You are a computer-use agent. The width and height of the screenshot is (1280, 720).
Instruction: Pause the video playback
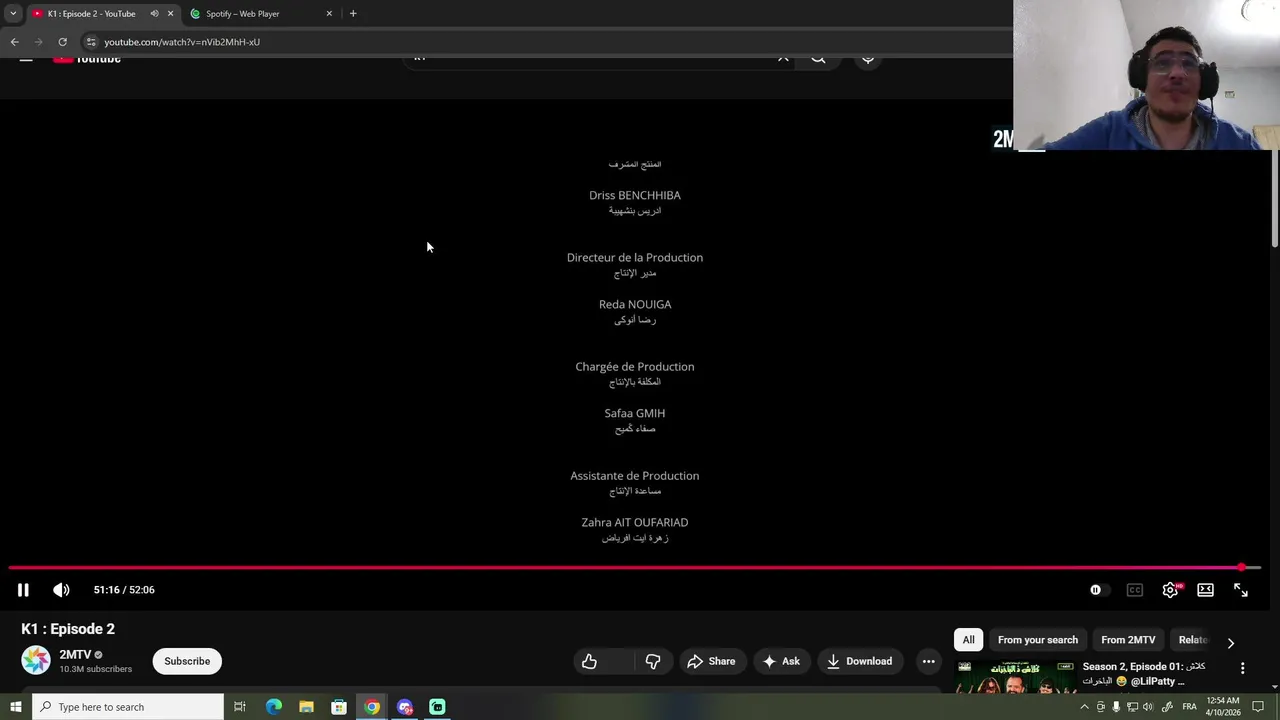pos(23,590)
